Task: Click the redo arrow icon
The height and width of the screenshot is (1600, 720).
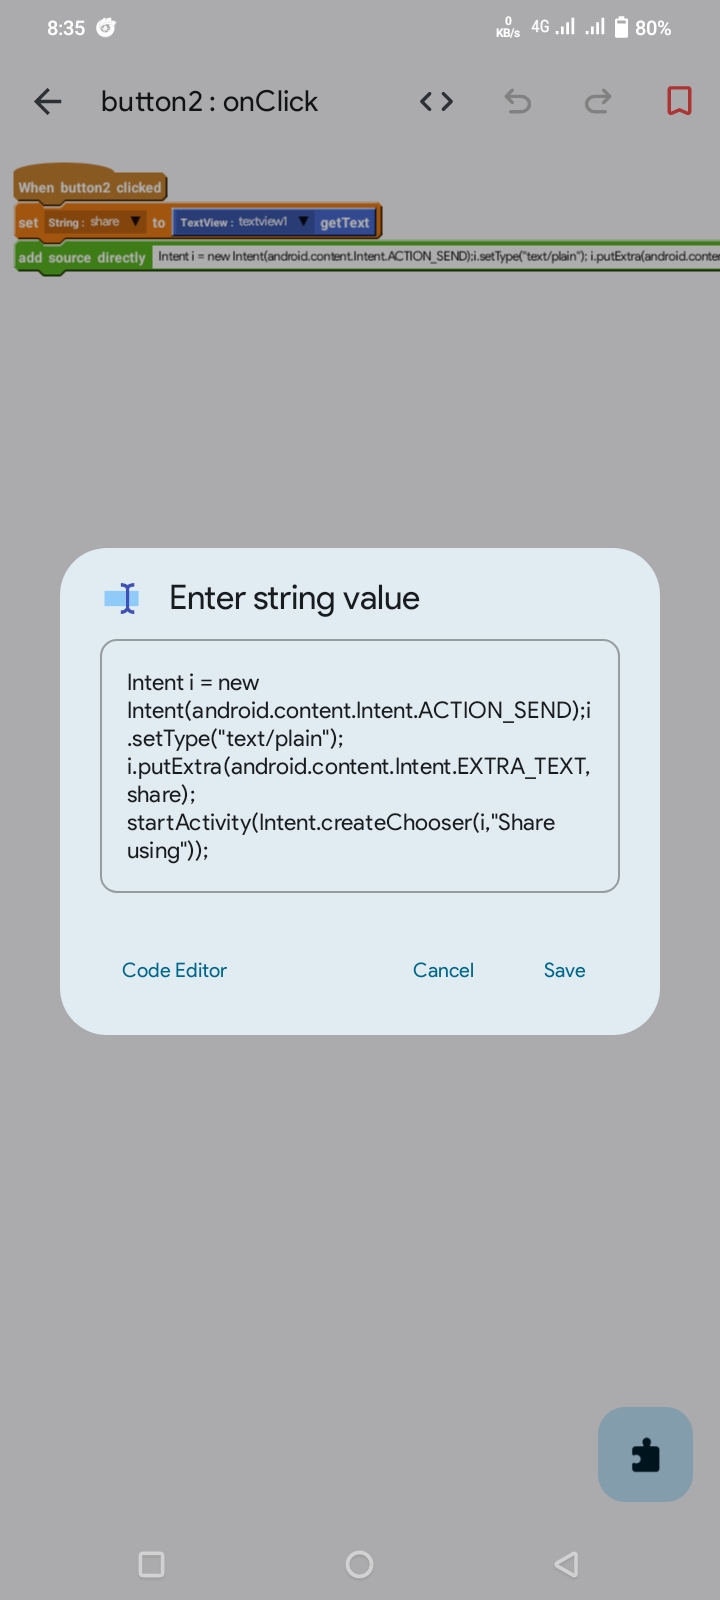Action: pyautogui.click(x=598, y=101)
